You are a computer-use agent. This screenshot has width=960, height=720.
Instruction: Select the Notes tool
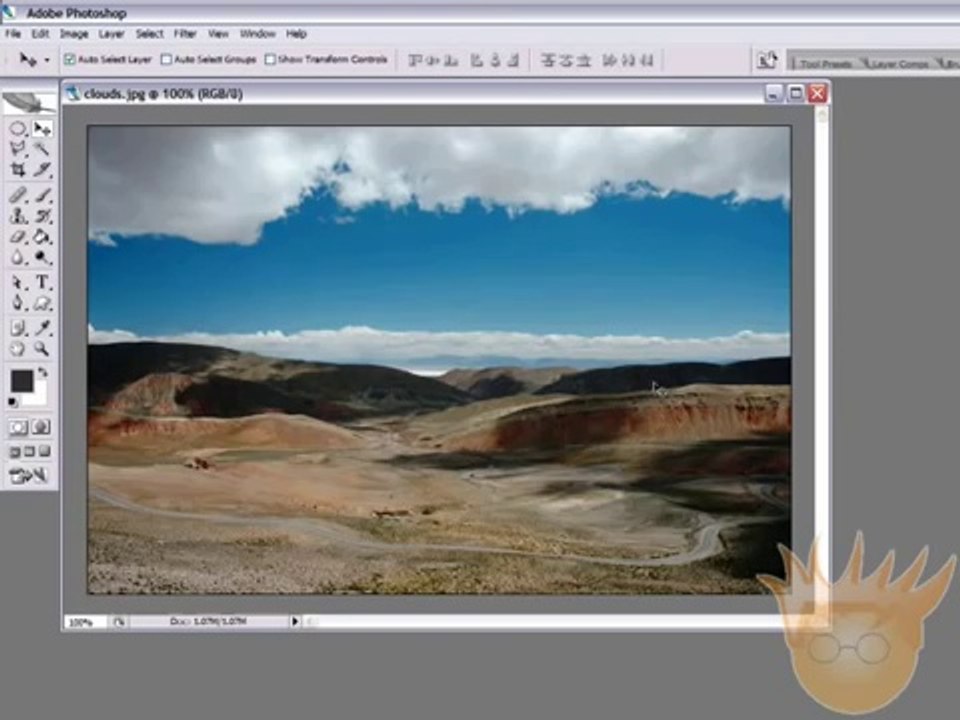pyautogui.click(x=18, y=329)
